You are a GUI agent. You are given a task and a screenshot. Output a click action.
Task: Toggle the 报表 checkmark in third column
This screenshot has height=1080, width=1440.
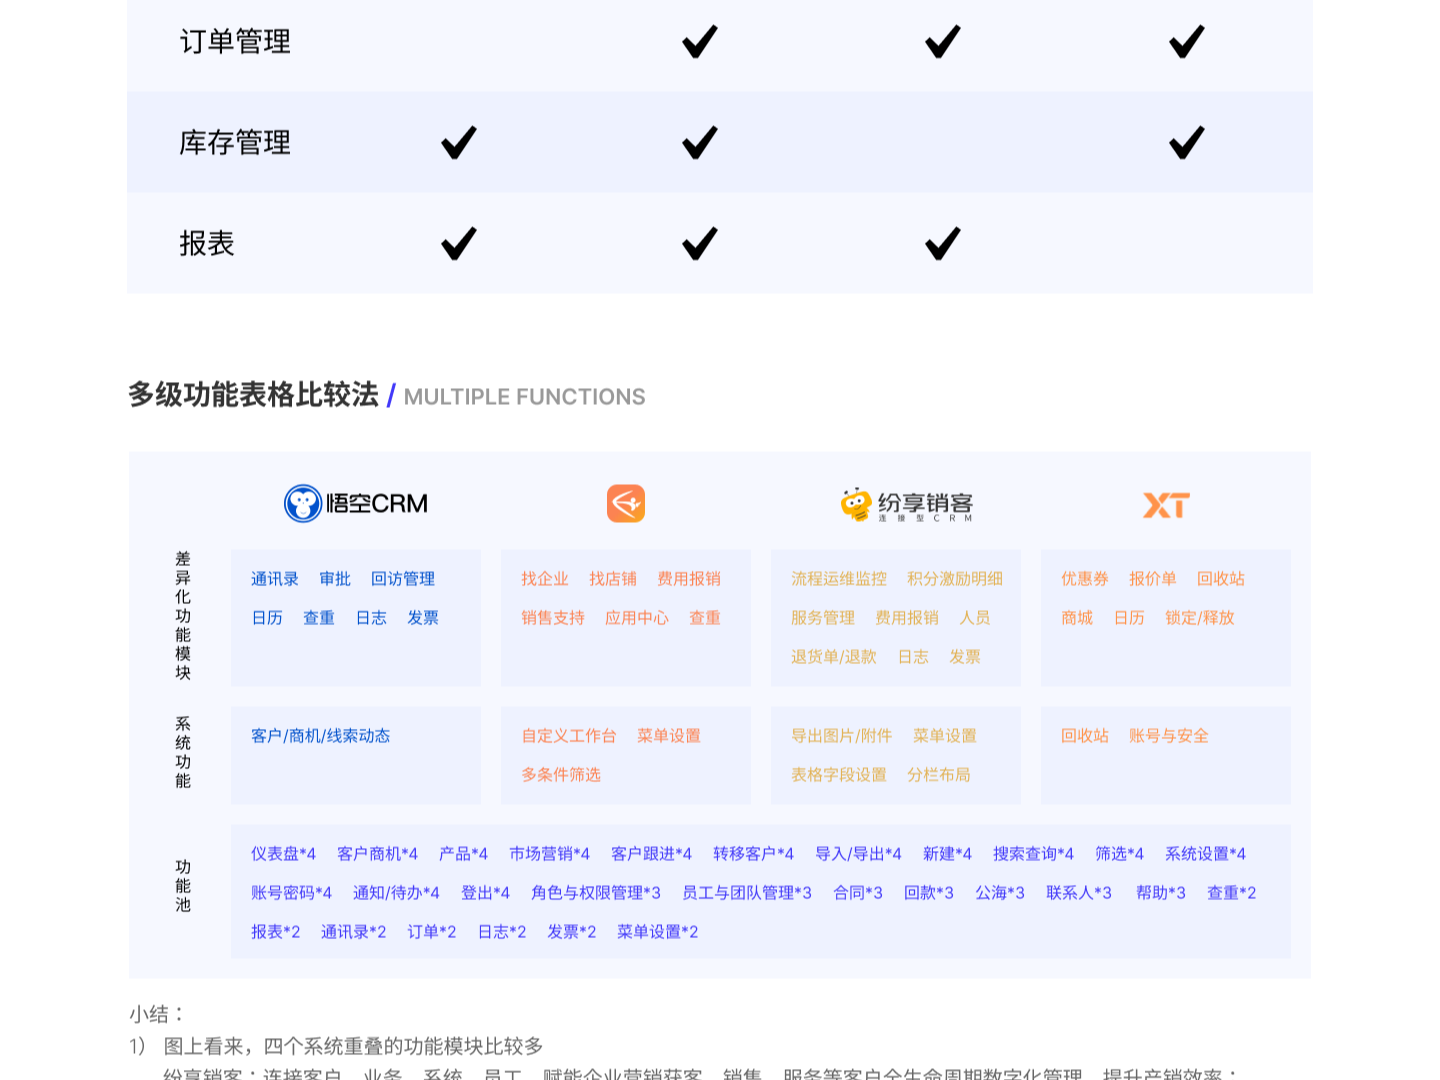(940, 243)
